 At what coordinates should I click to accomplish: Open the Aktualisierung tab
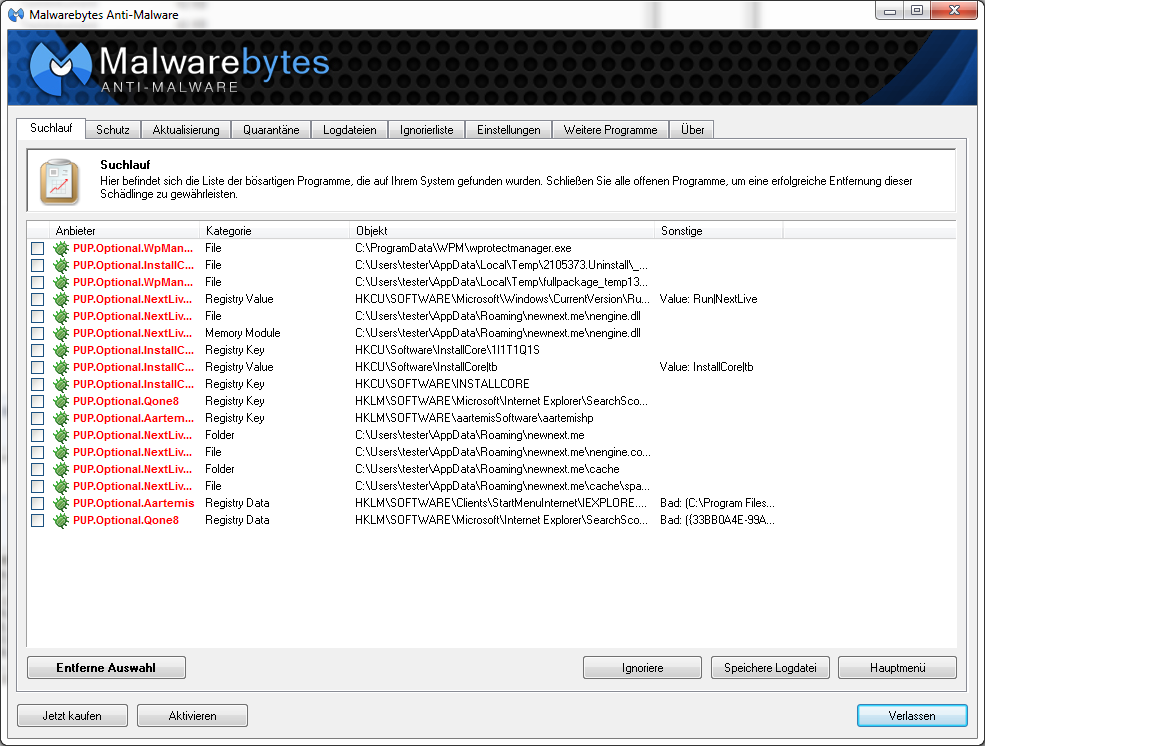[x=186, y=129]
